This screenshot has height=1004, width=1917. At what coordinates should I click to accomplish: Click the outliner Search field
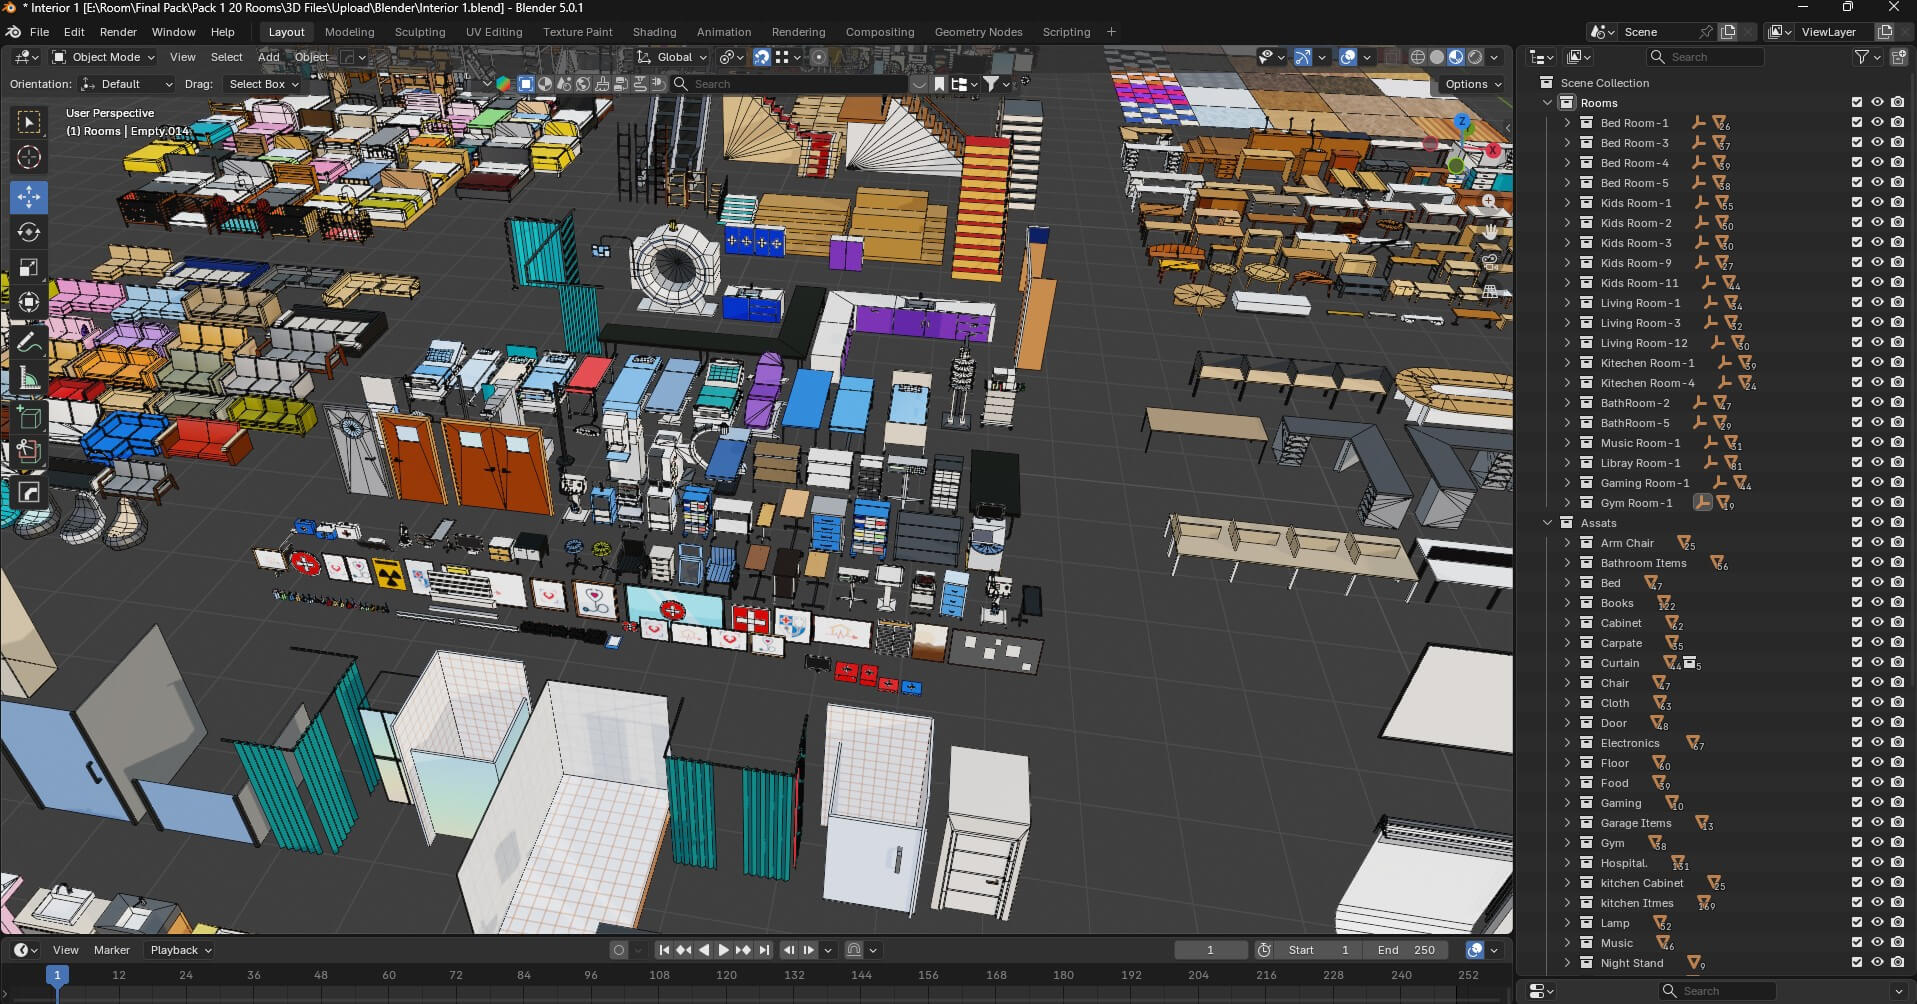(1706, 57)
